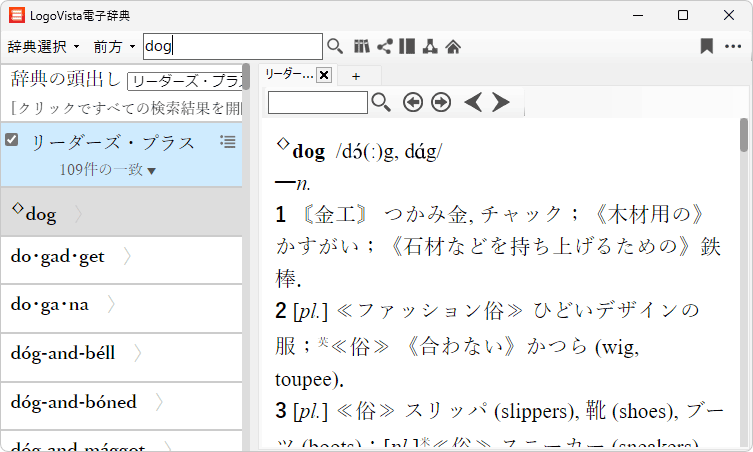
Task: Click the share icon in toolbar
Action: click(x=384, y=46)
